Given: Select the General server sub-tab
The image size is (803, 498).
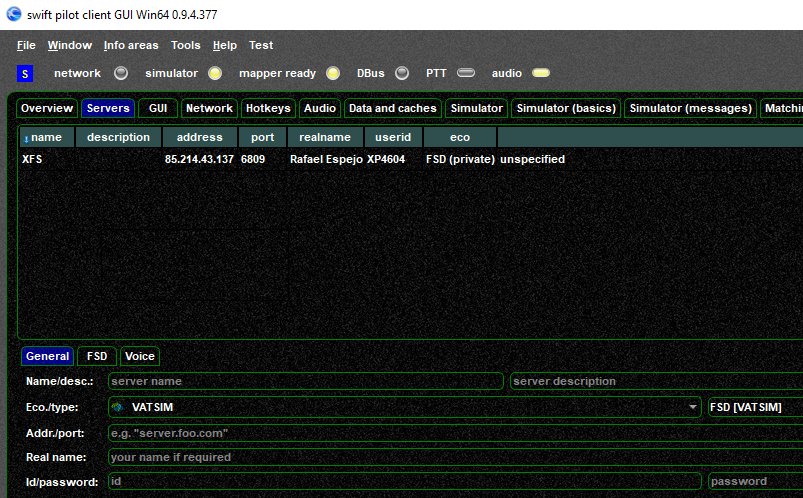Looking at the screenshot, I should pyautogui.click(x=48, y=356).
